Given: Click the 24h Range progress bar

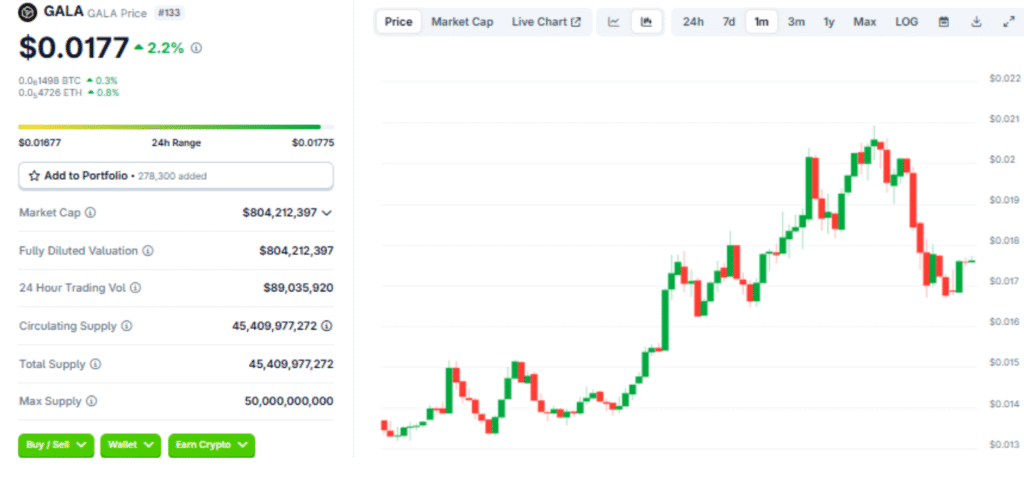Looking at the screenshot, I should [169, 126].
